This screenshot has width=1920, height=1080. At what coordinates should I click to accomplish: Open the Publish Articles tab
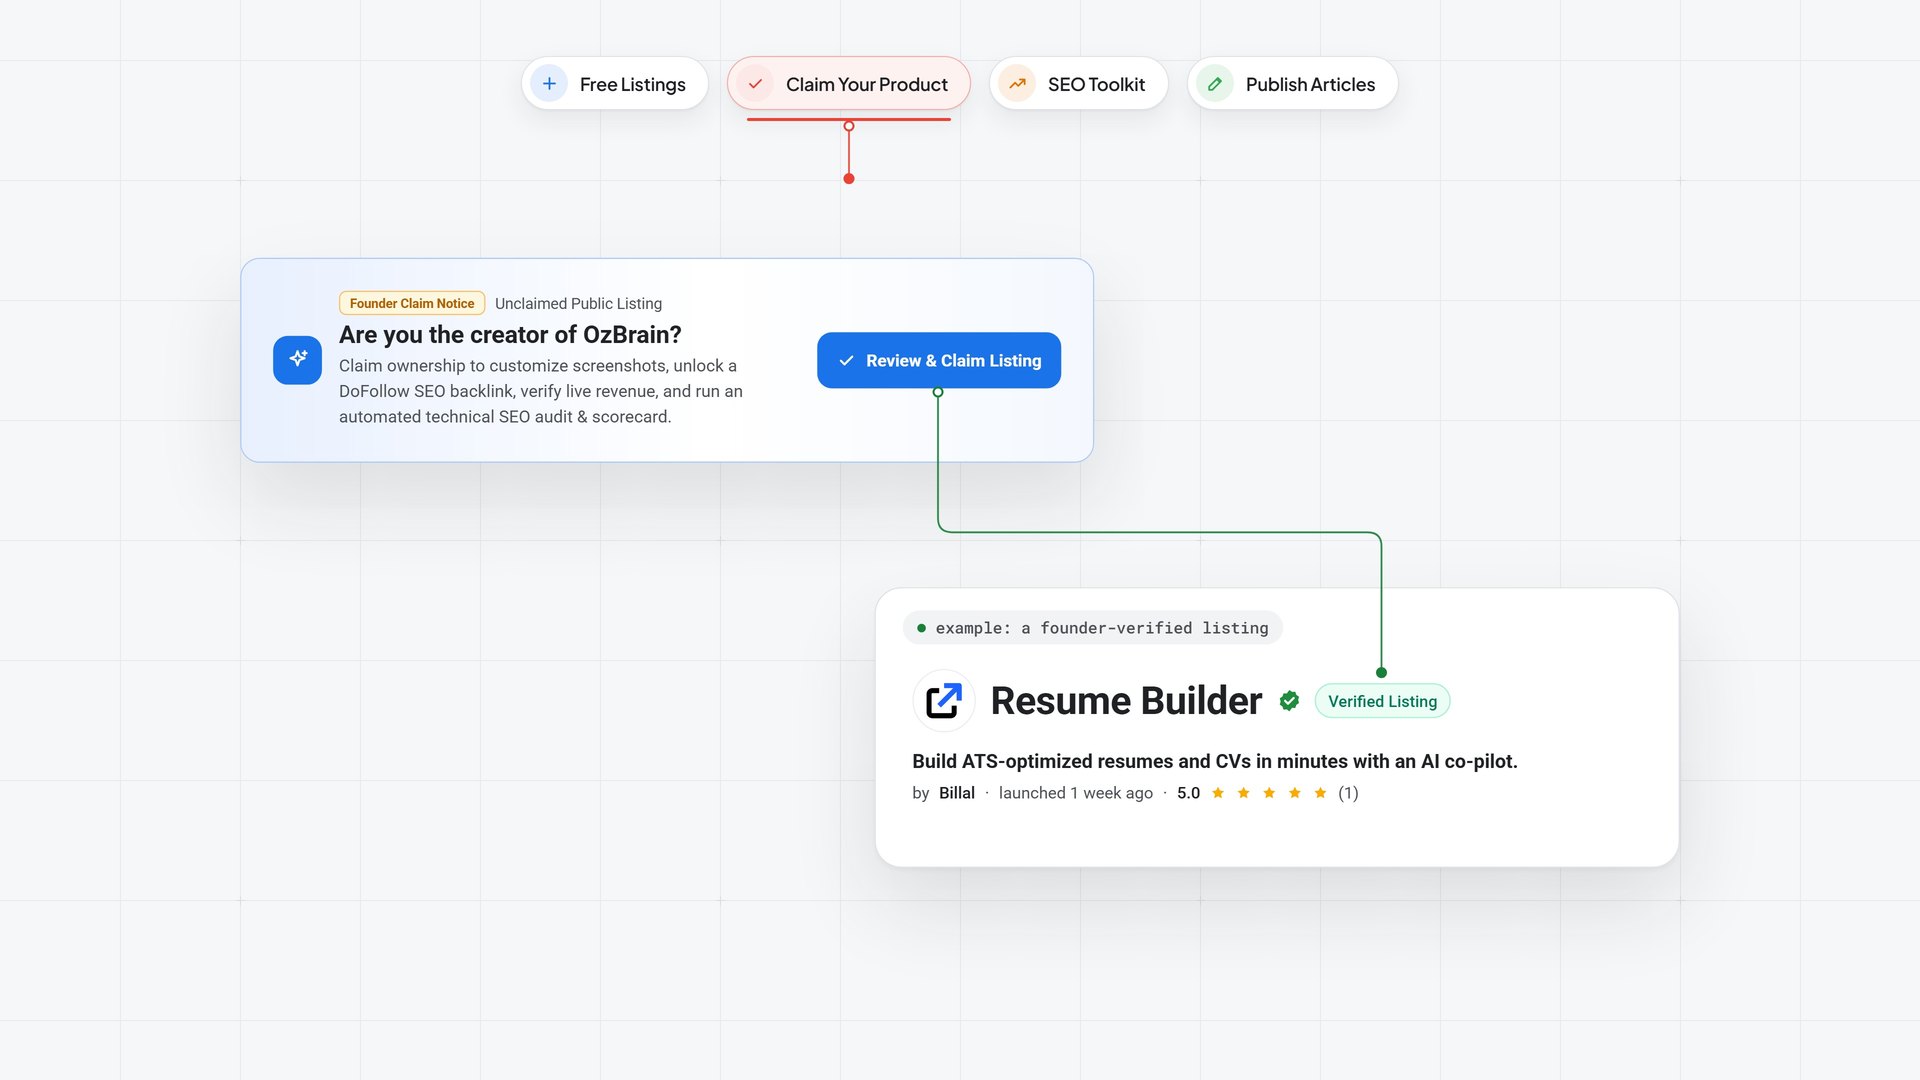tap(1292, 84)
